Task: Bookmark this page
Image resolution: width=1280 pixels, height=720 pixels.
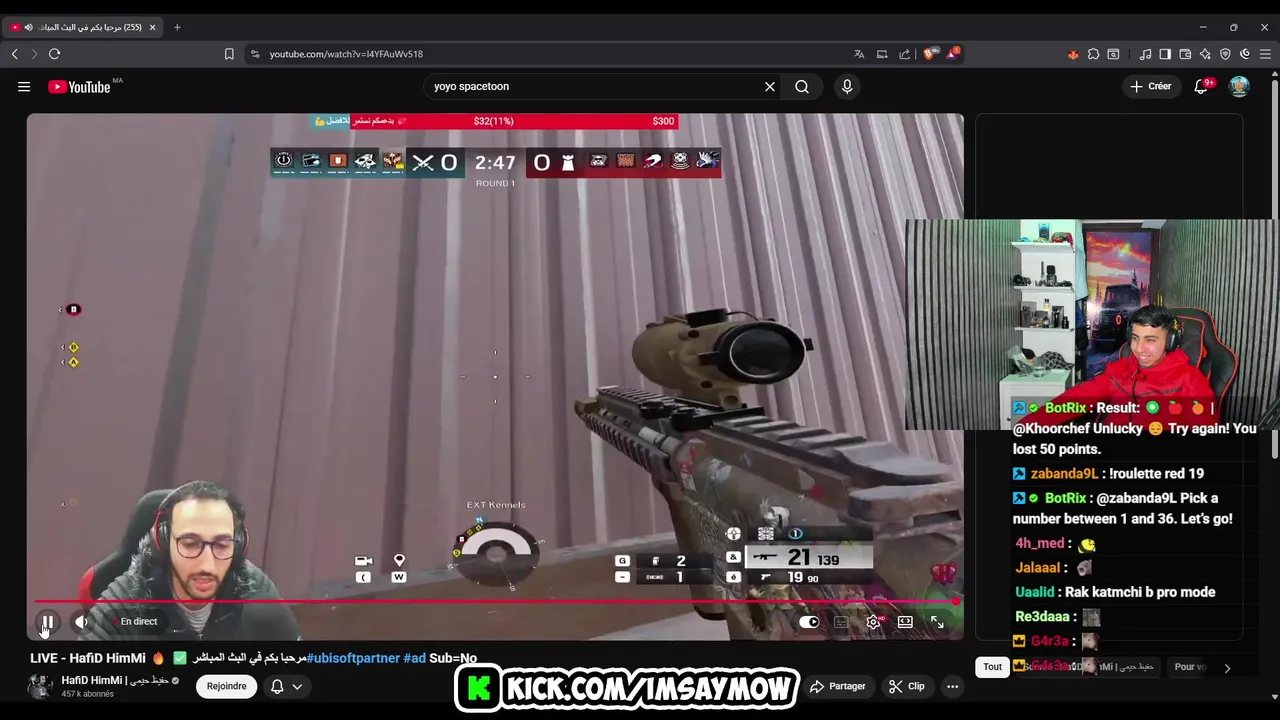Action: point(229,54)
